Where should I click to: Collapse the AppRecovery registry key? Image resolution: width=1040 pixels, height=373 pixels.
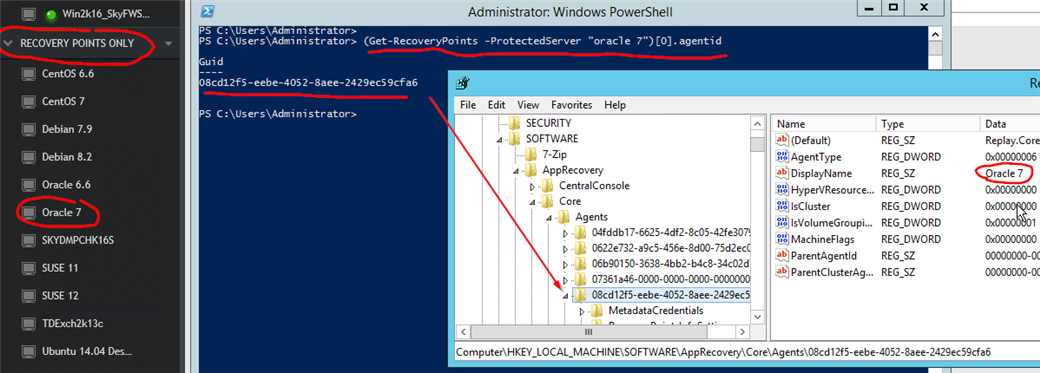pyautogui.click(x=517, y=171)
